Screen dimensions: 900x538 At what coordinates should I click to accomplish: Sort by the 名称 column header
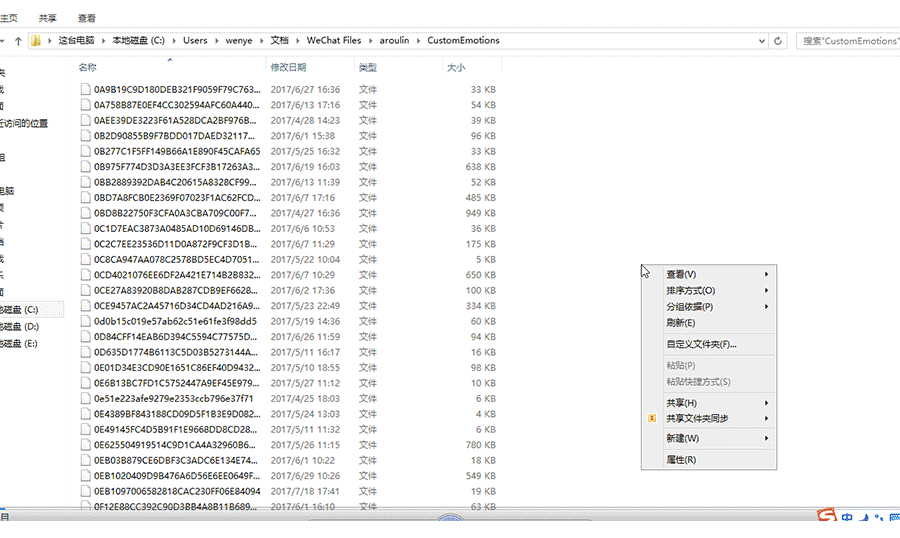pos(87,67)
